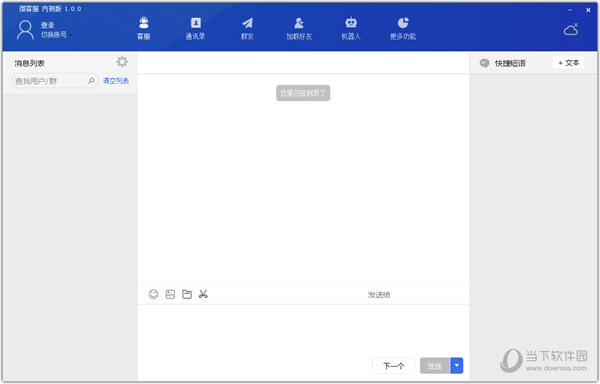Screen dimensions: 600x384
Task: Open the 客服 customer service tab
Action: 143,28
